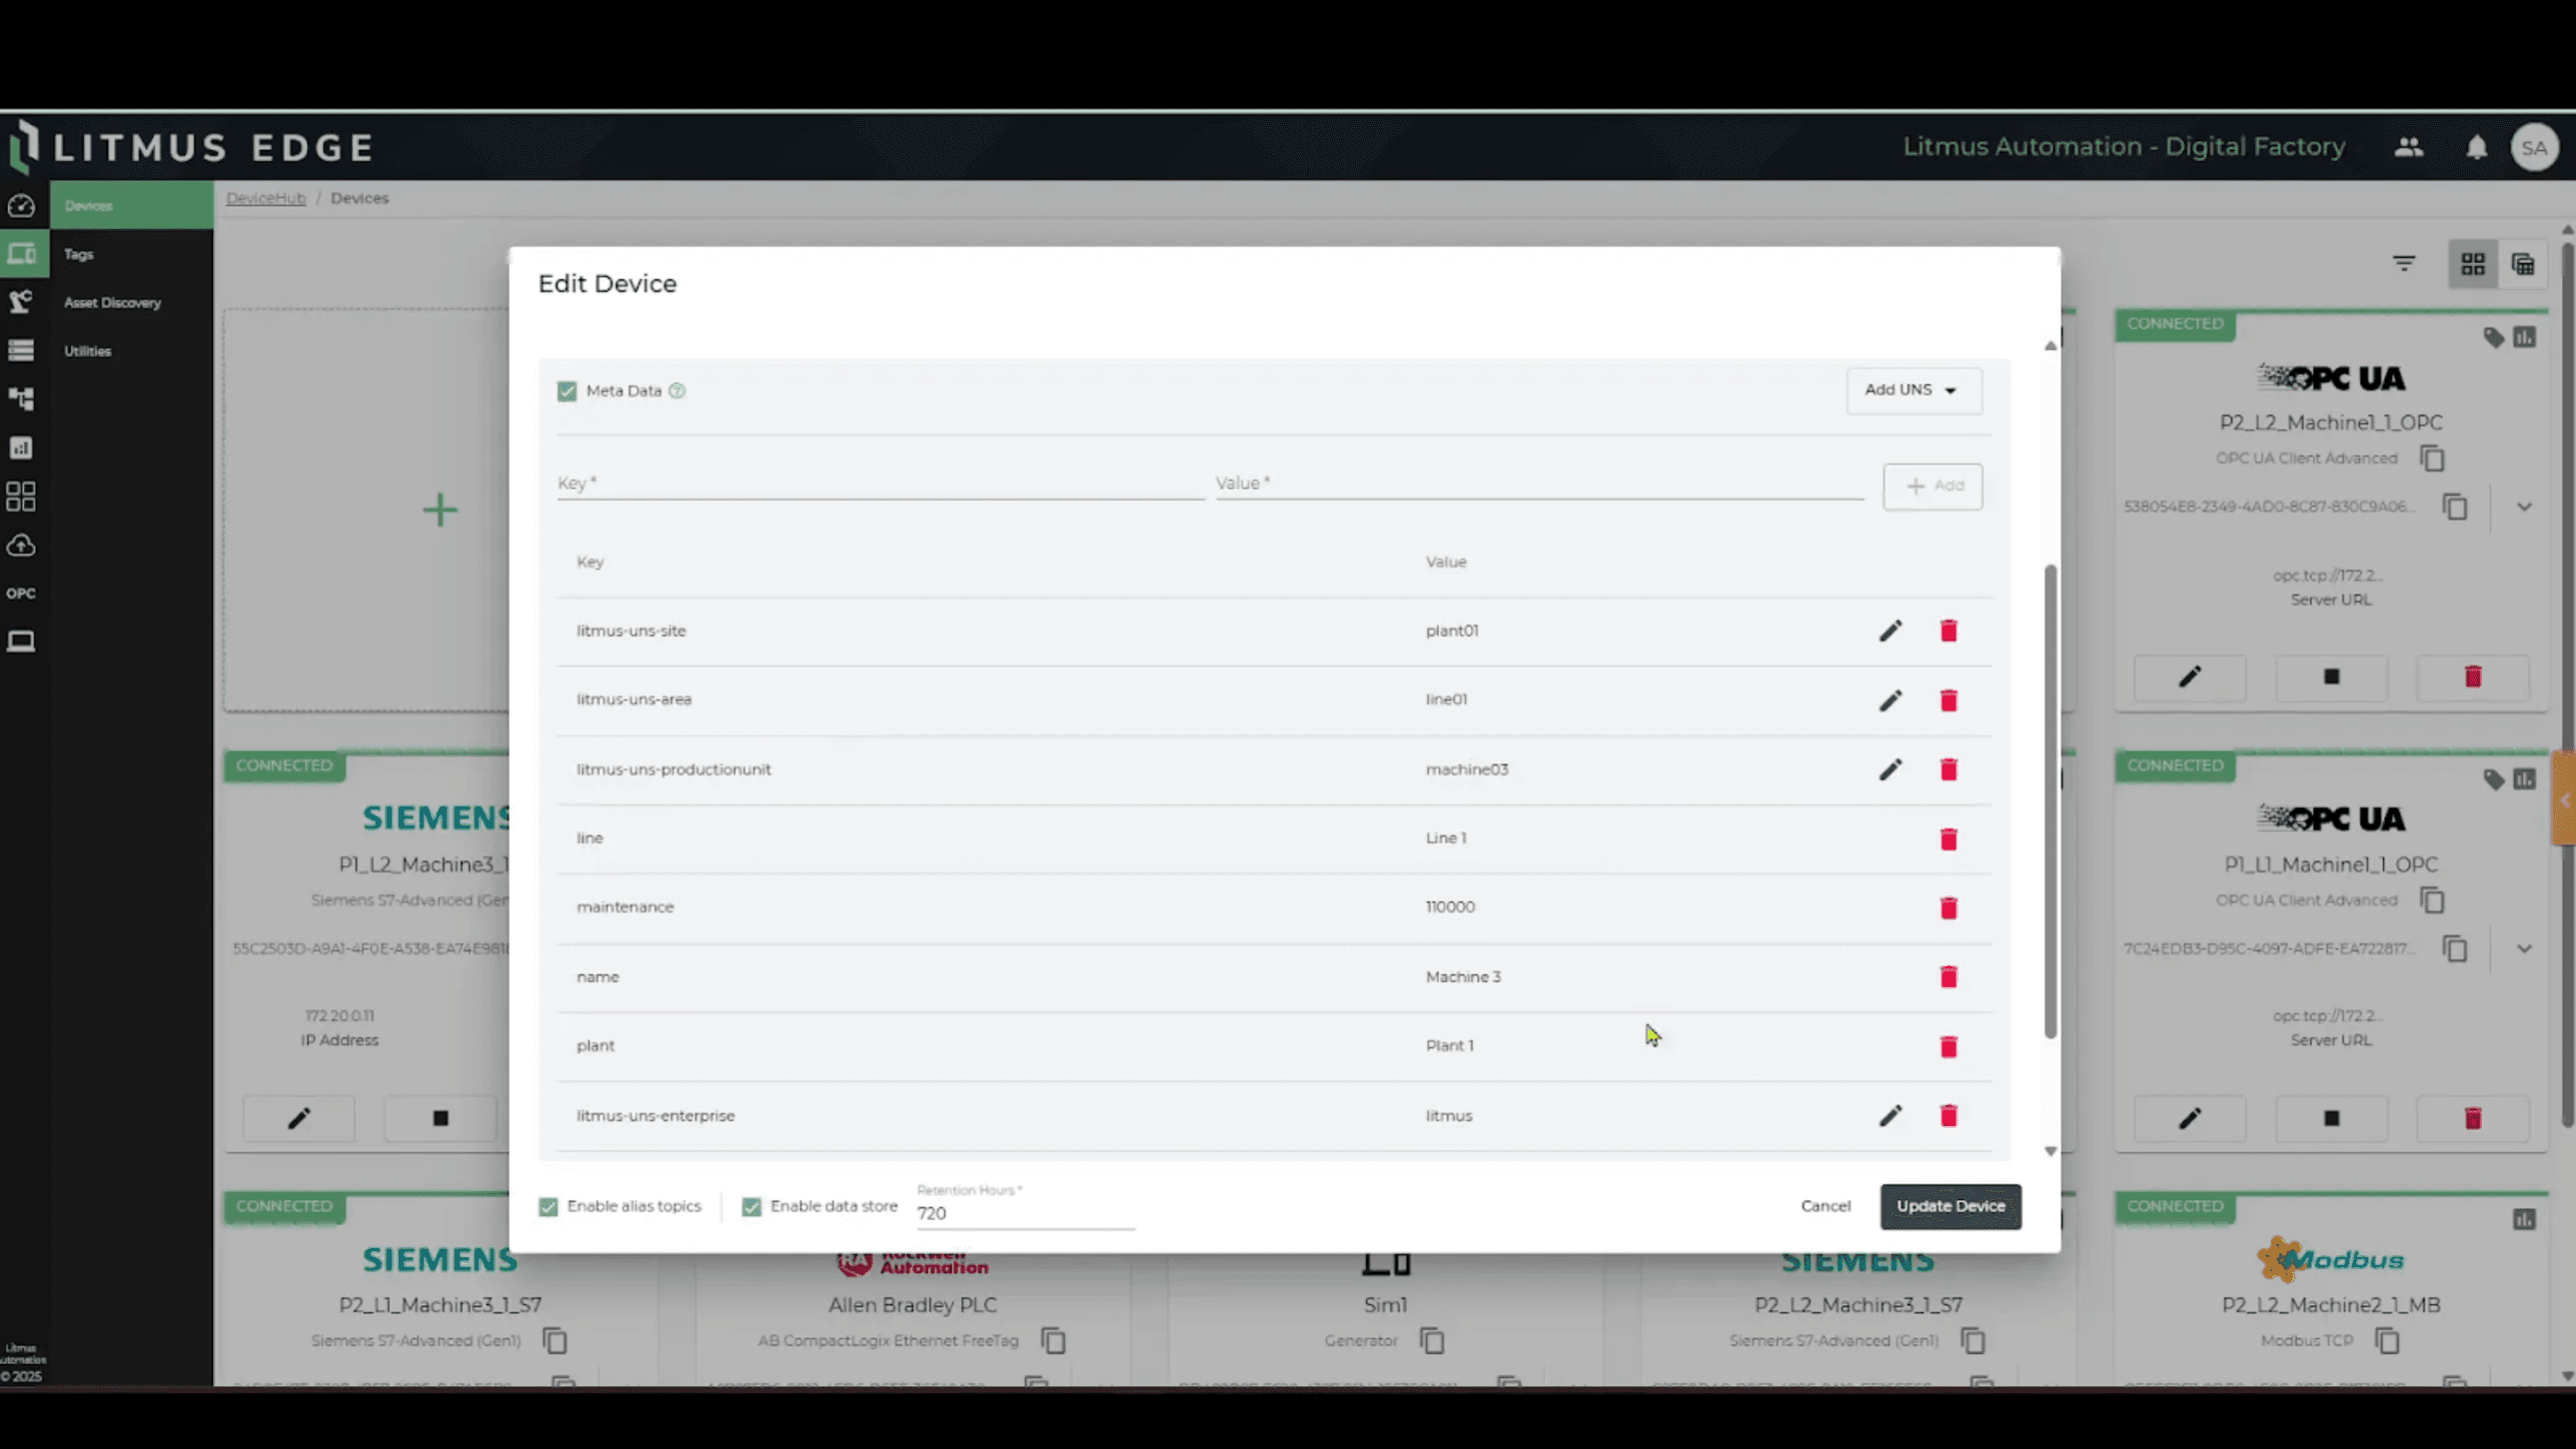The height and width of the screenshot is (1449, 2576).
Task: Open Asset Discovery in side menu
Action: pos(112,302)
